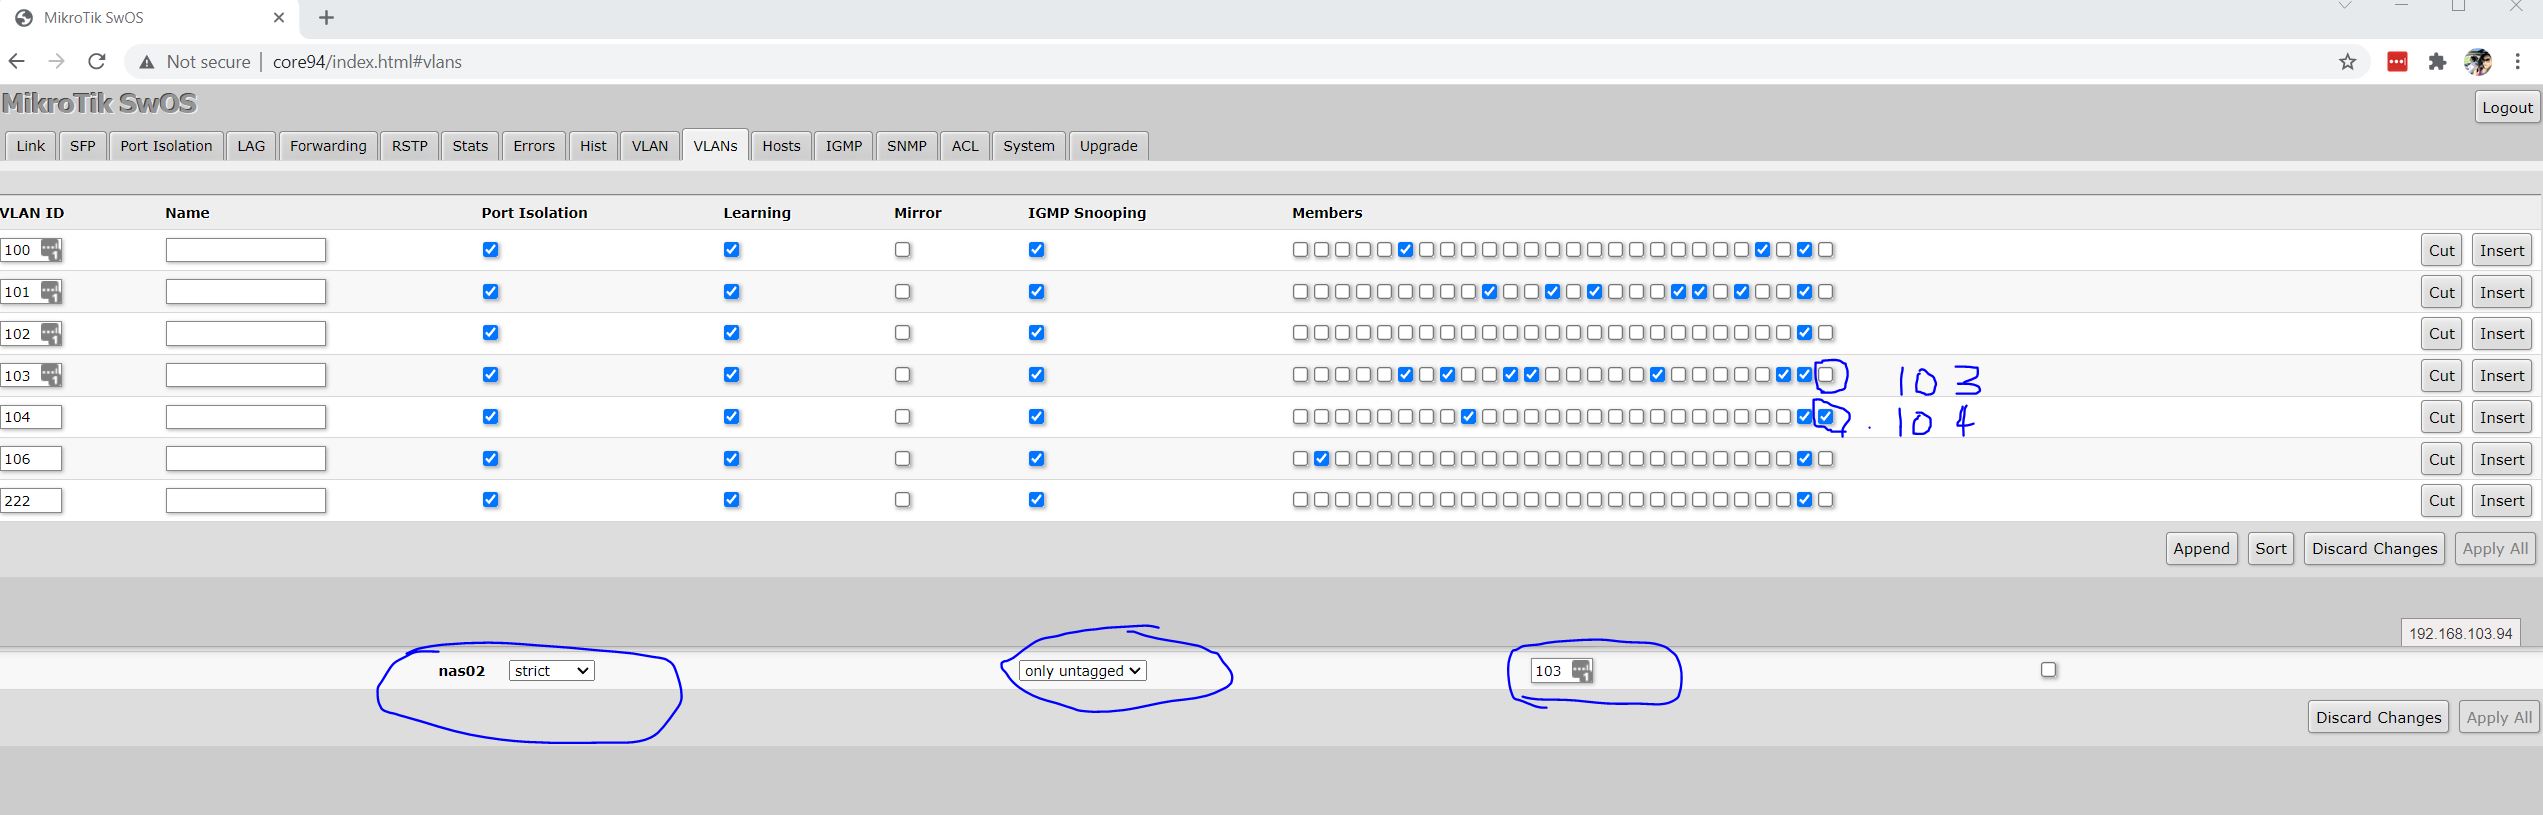Tick the checkbox in the nas02 row
This screenshot has height=815, width=2543.
coord(2048,670)
